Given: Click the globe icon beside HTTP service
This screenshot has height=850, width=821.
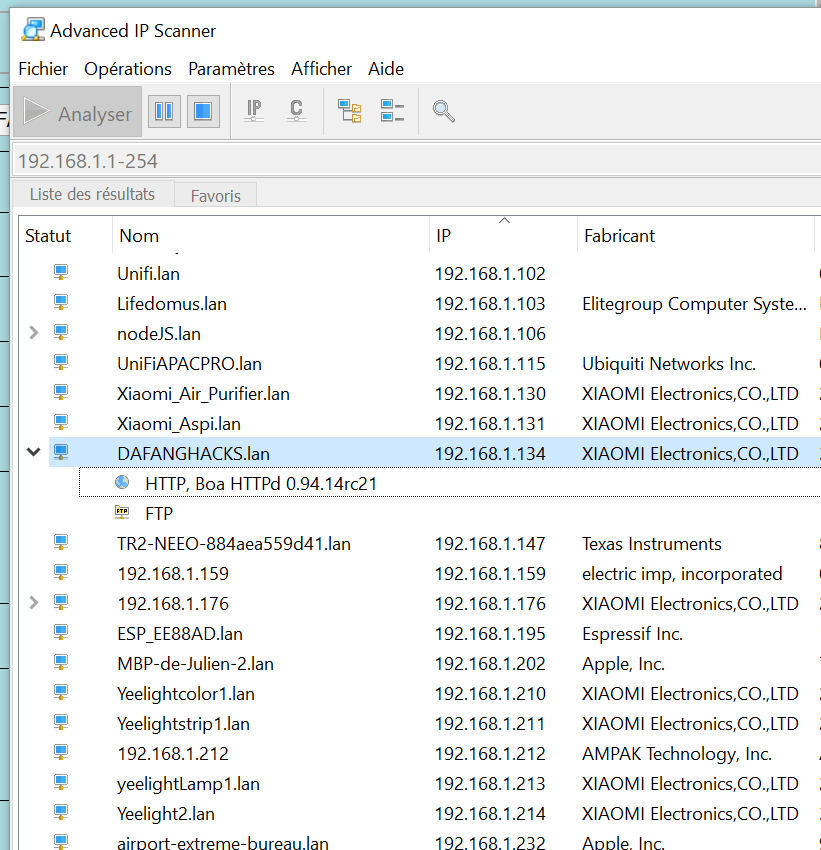Looking at the screenshot, I should tap(122, 482).
